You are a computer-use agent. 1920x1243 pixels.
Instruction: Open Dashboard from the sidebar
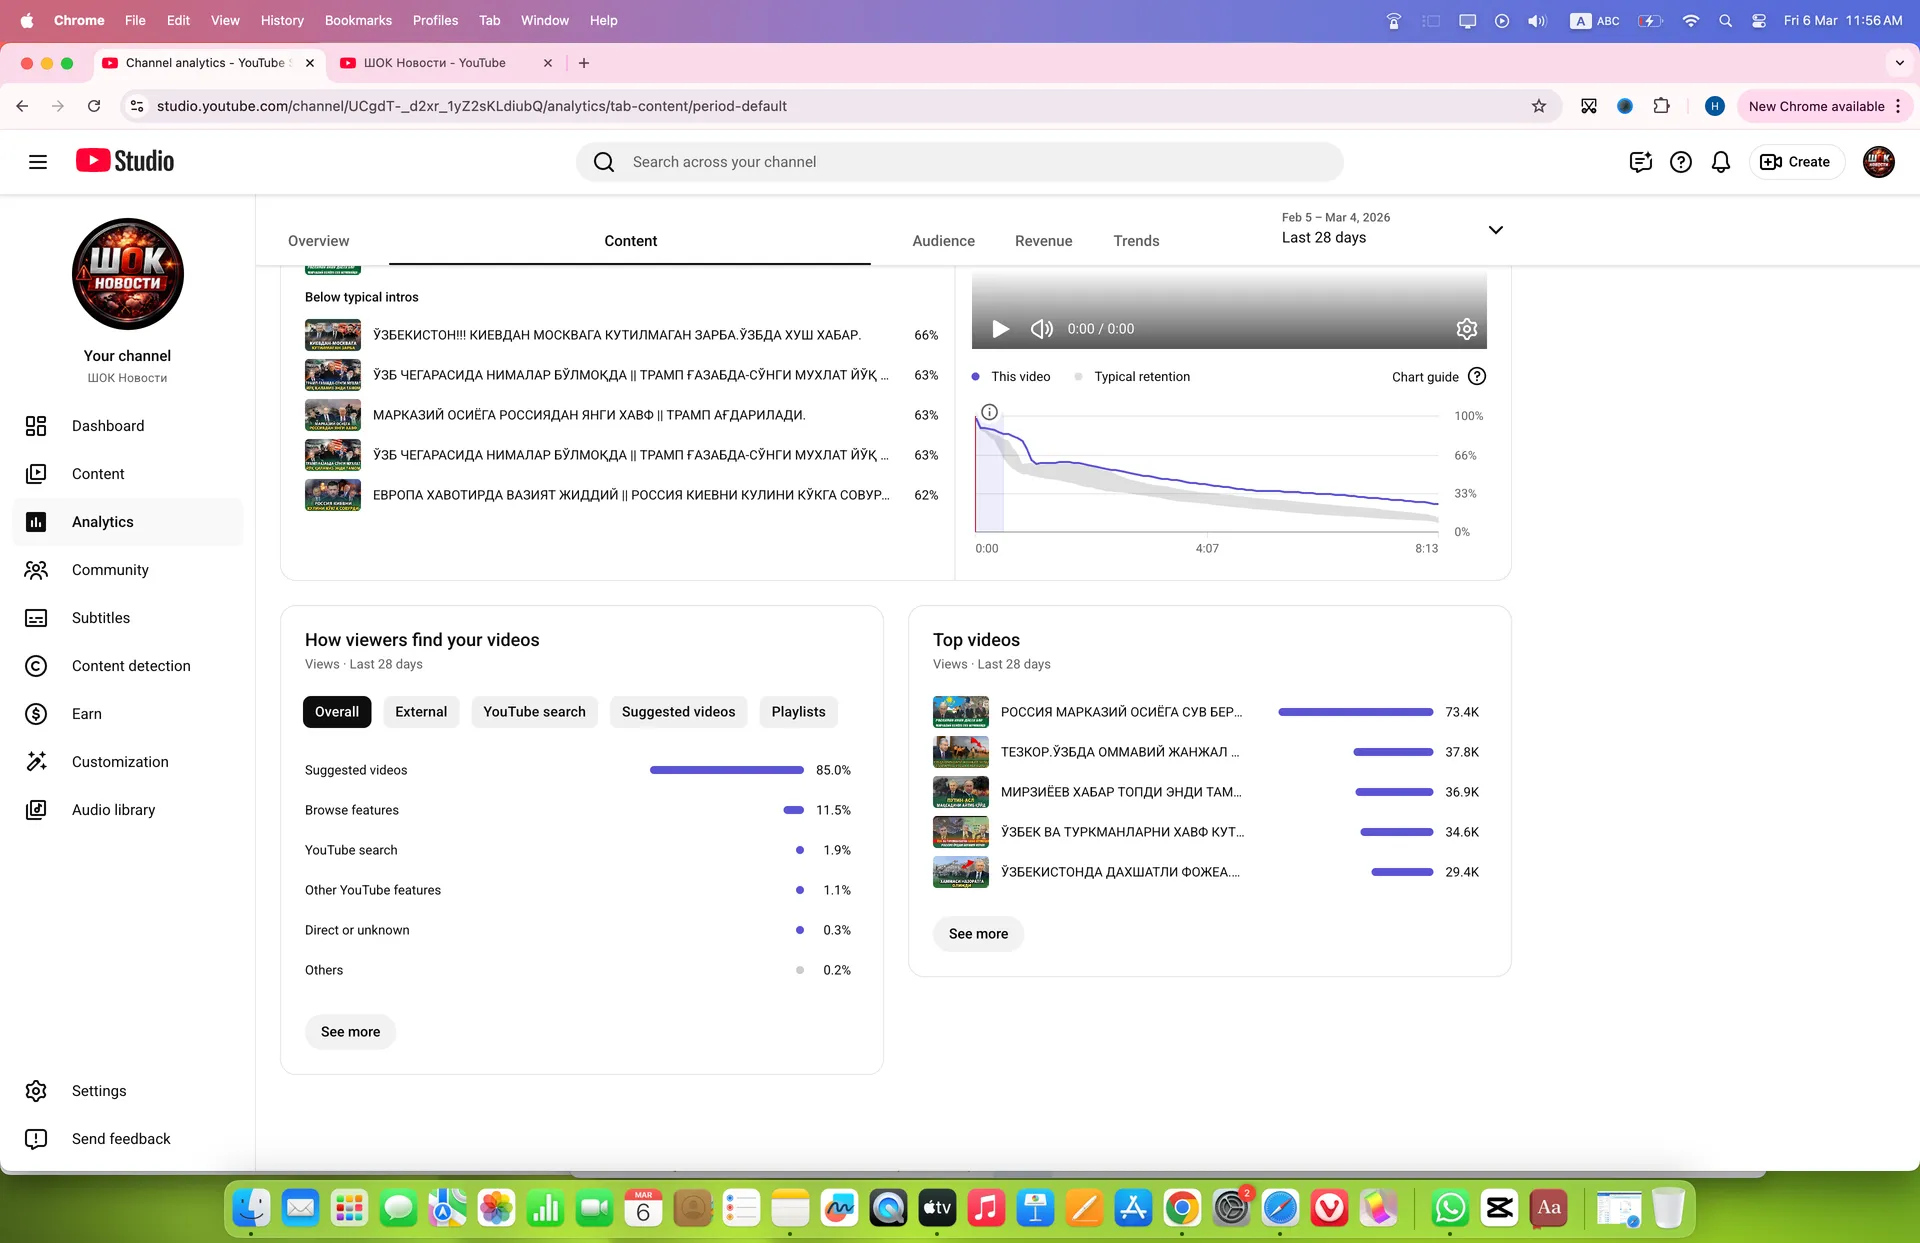(128, 426)
